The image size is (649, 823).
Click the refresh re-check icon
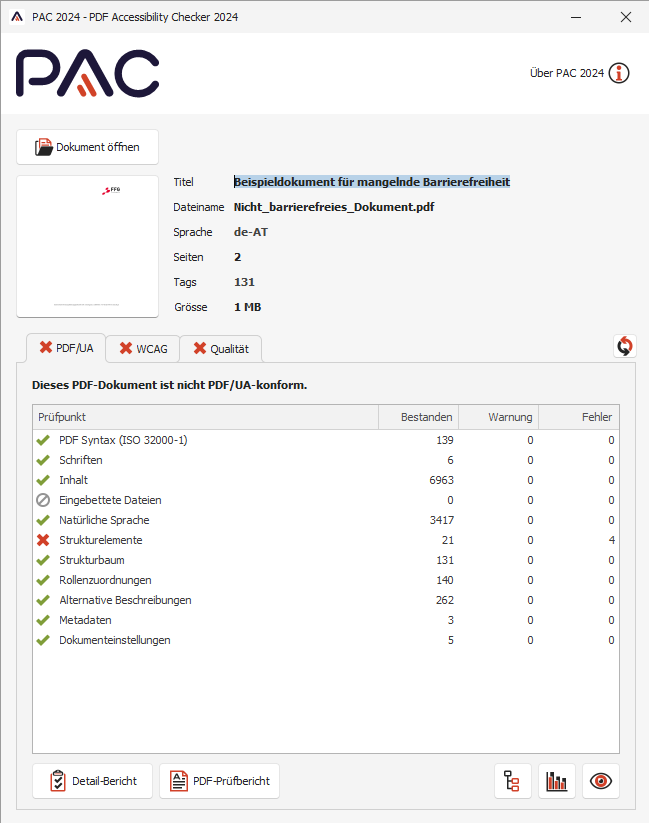pos(625,346)
